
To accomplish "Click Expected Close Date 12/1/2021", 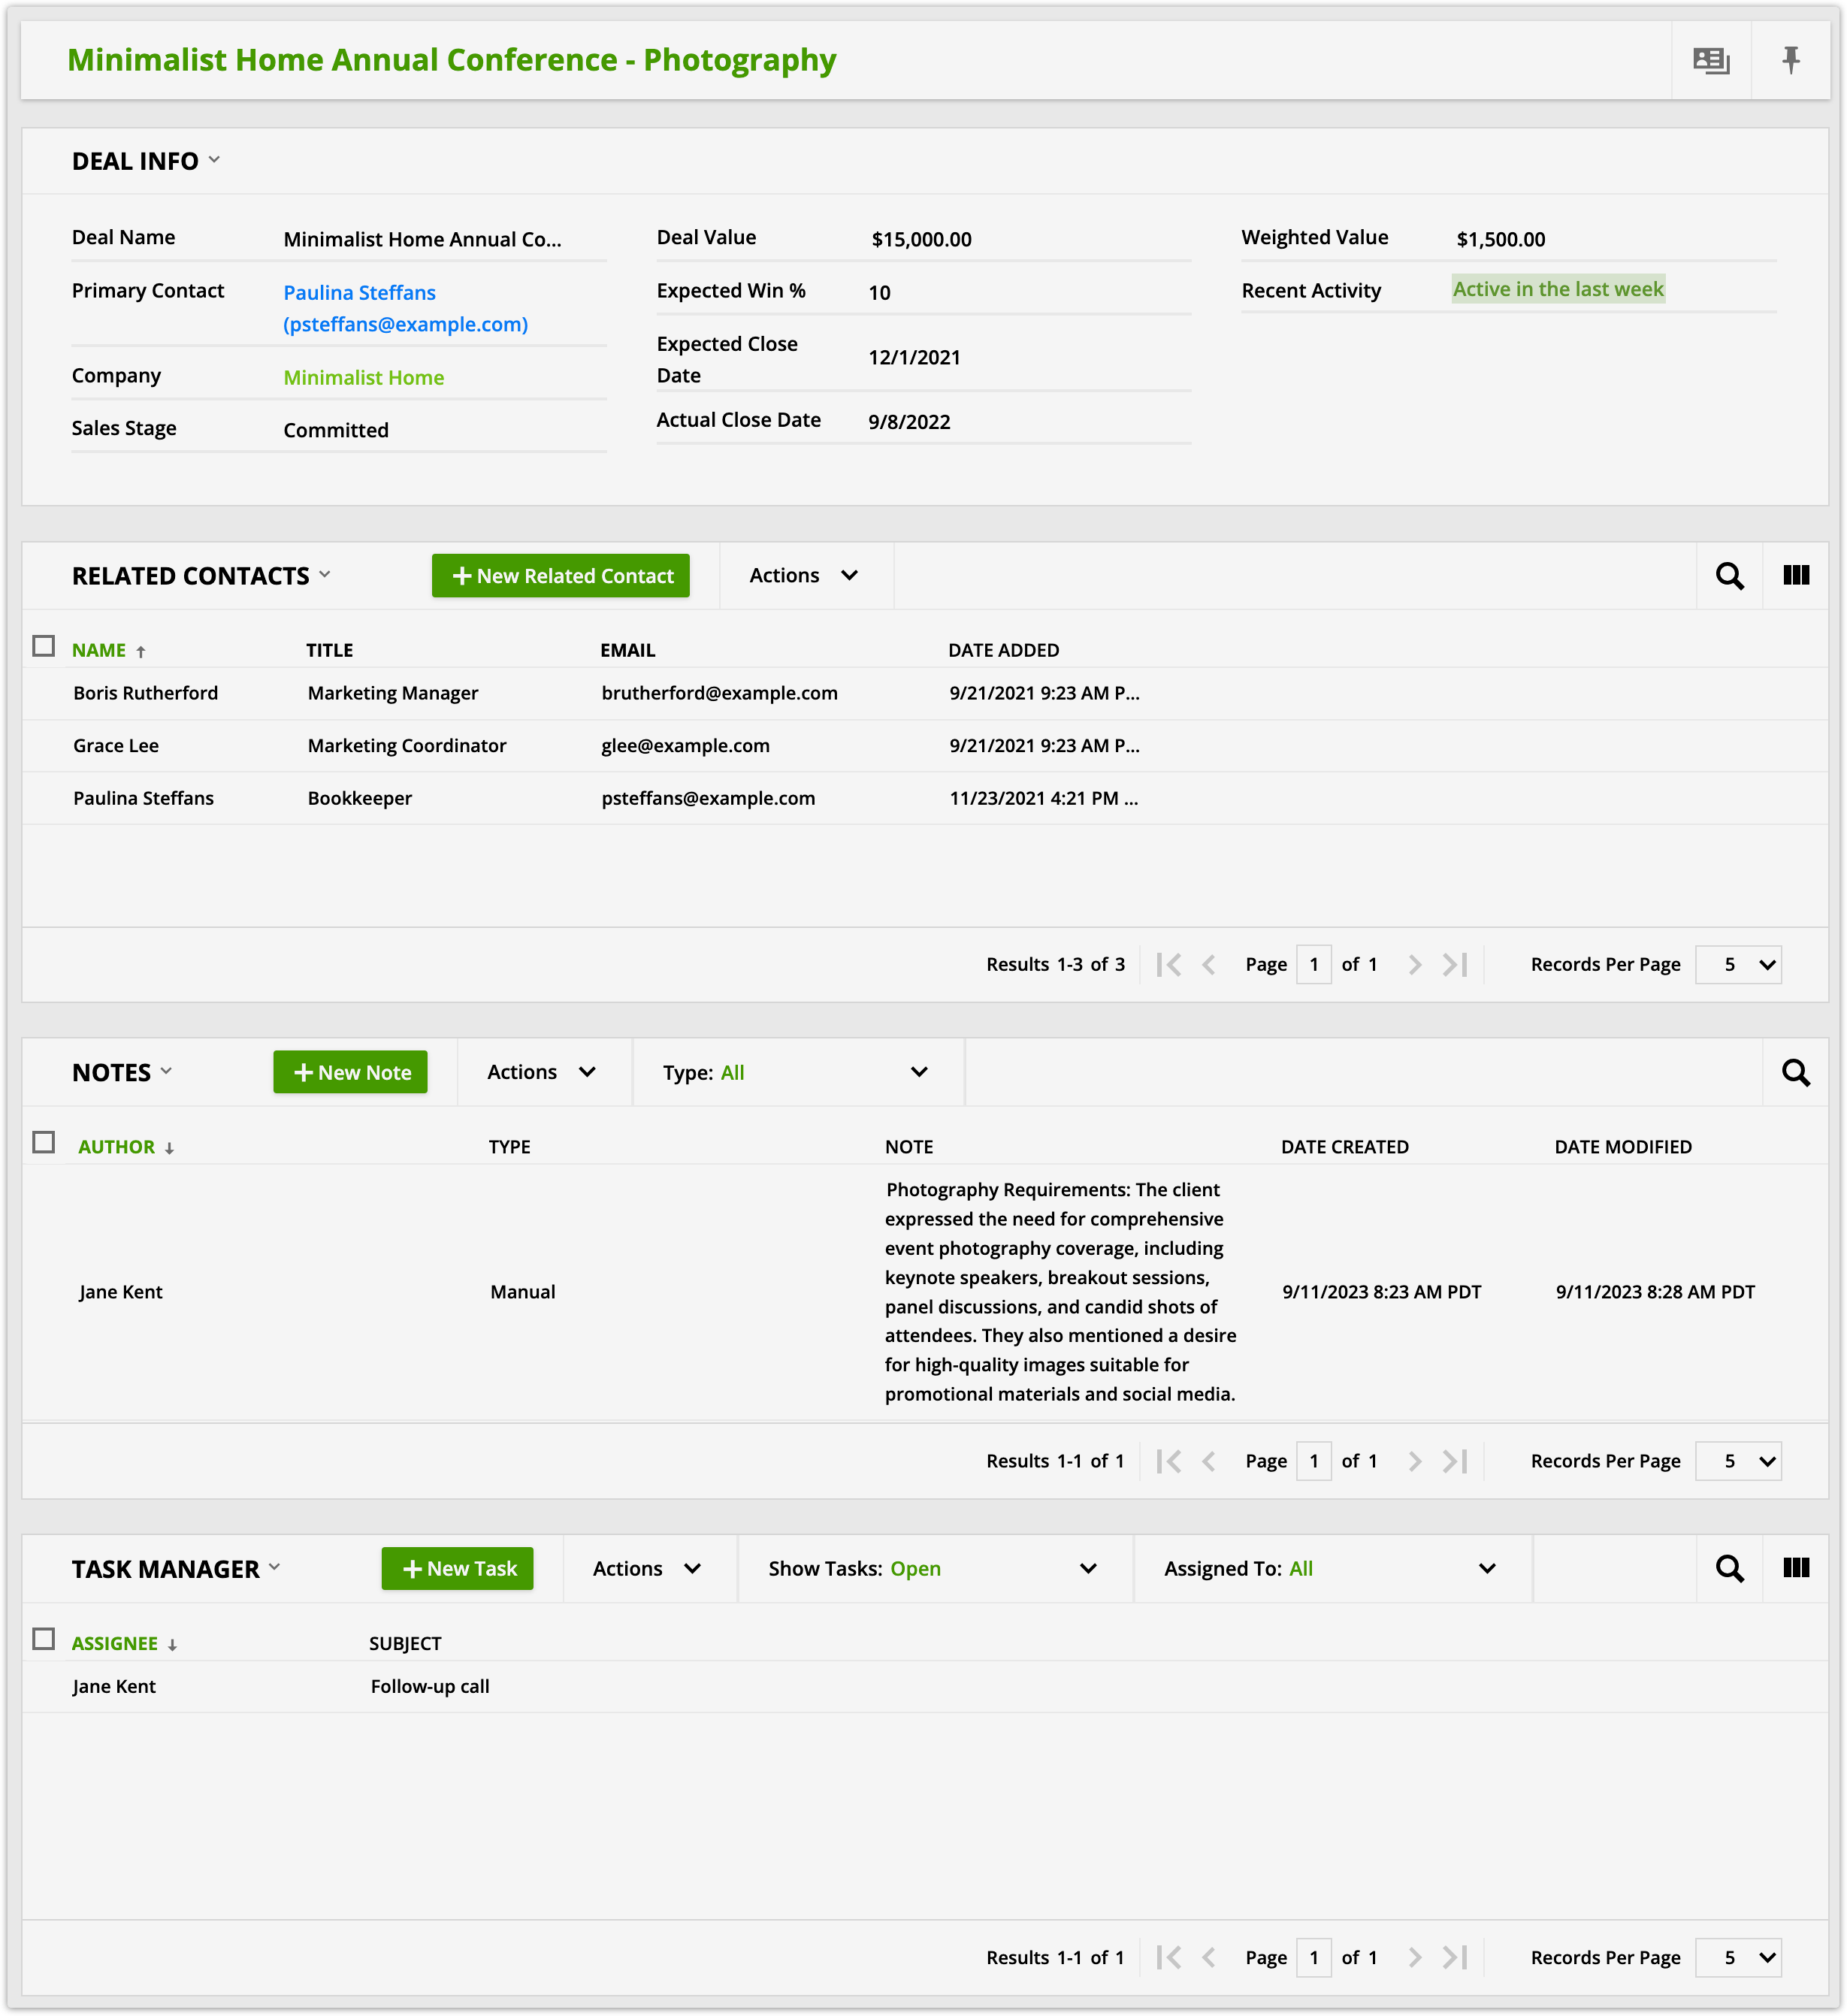I will [x=914, y=358].
